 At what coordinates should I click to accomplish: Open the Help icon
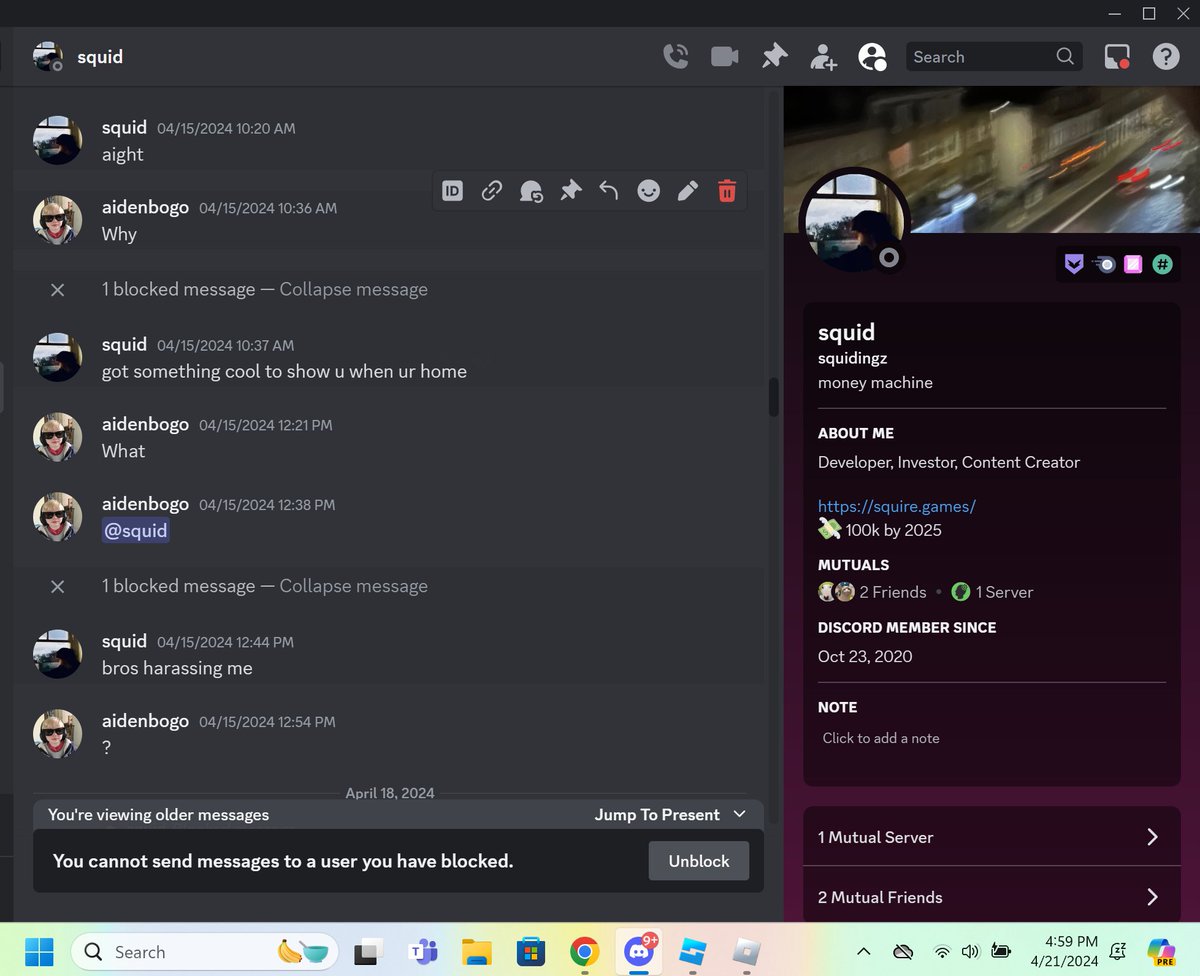point(1166,57)
